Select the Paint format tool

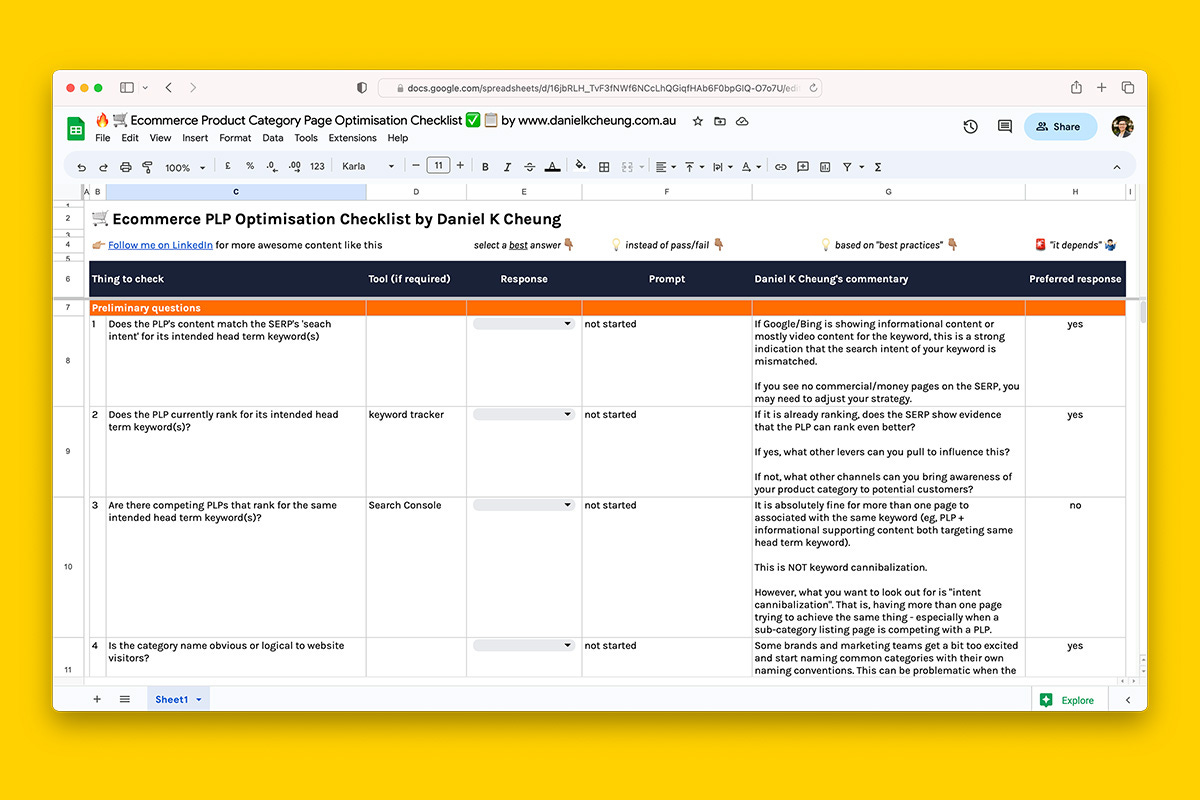tap(147, 167)
